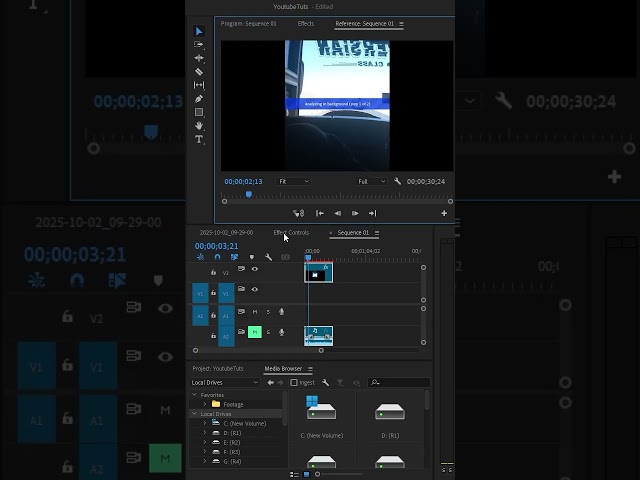Click Gang to Program Monitor icon
The image size is (640, 480).
[299, 213]
